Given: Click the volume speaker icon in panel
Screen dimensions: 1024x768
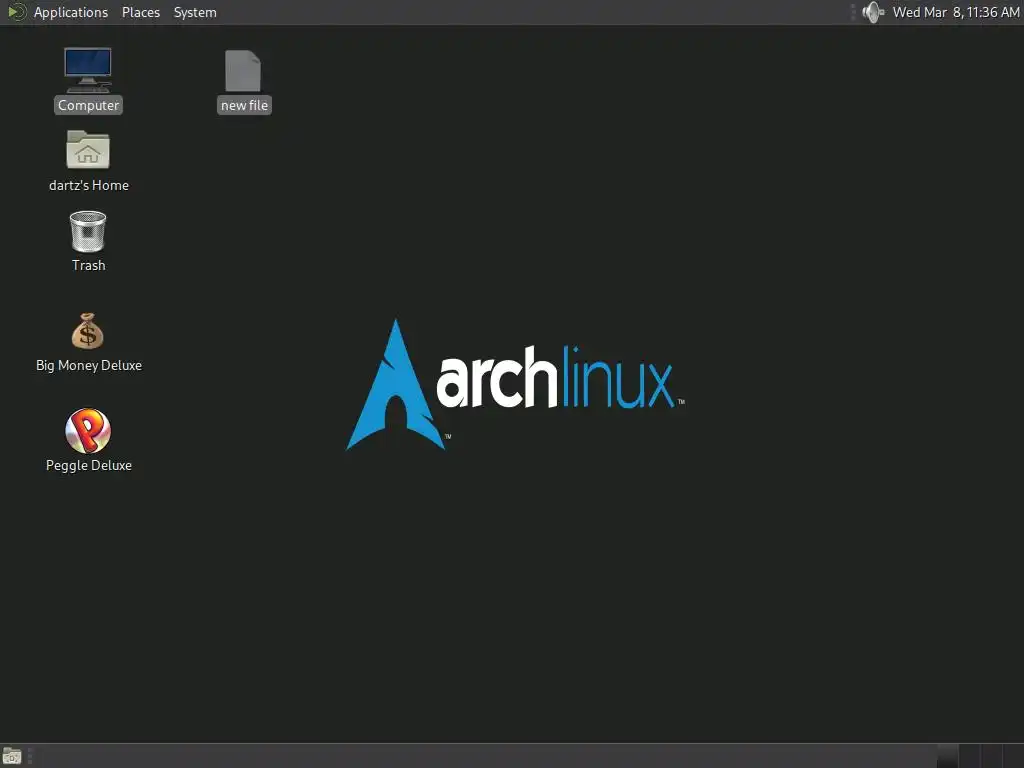Looking at the screenshot, I should pos(872,12).
